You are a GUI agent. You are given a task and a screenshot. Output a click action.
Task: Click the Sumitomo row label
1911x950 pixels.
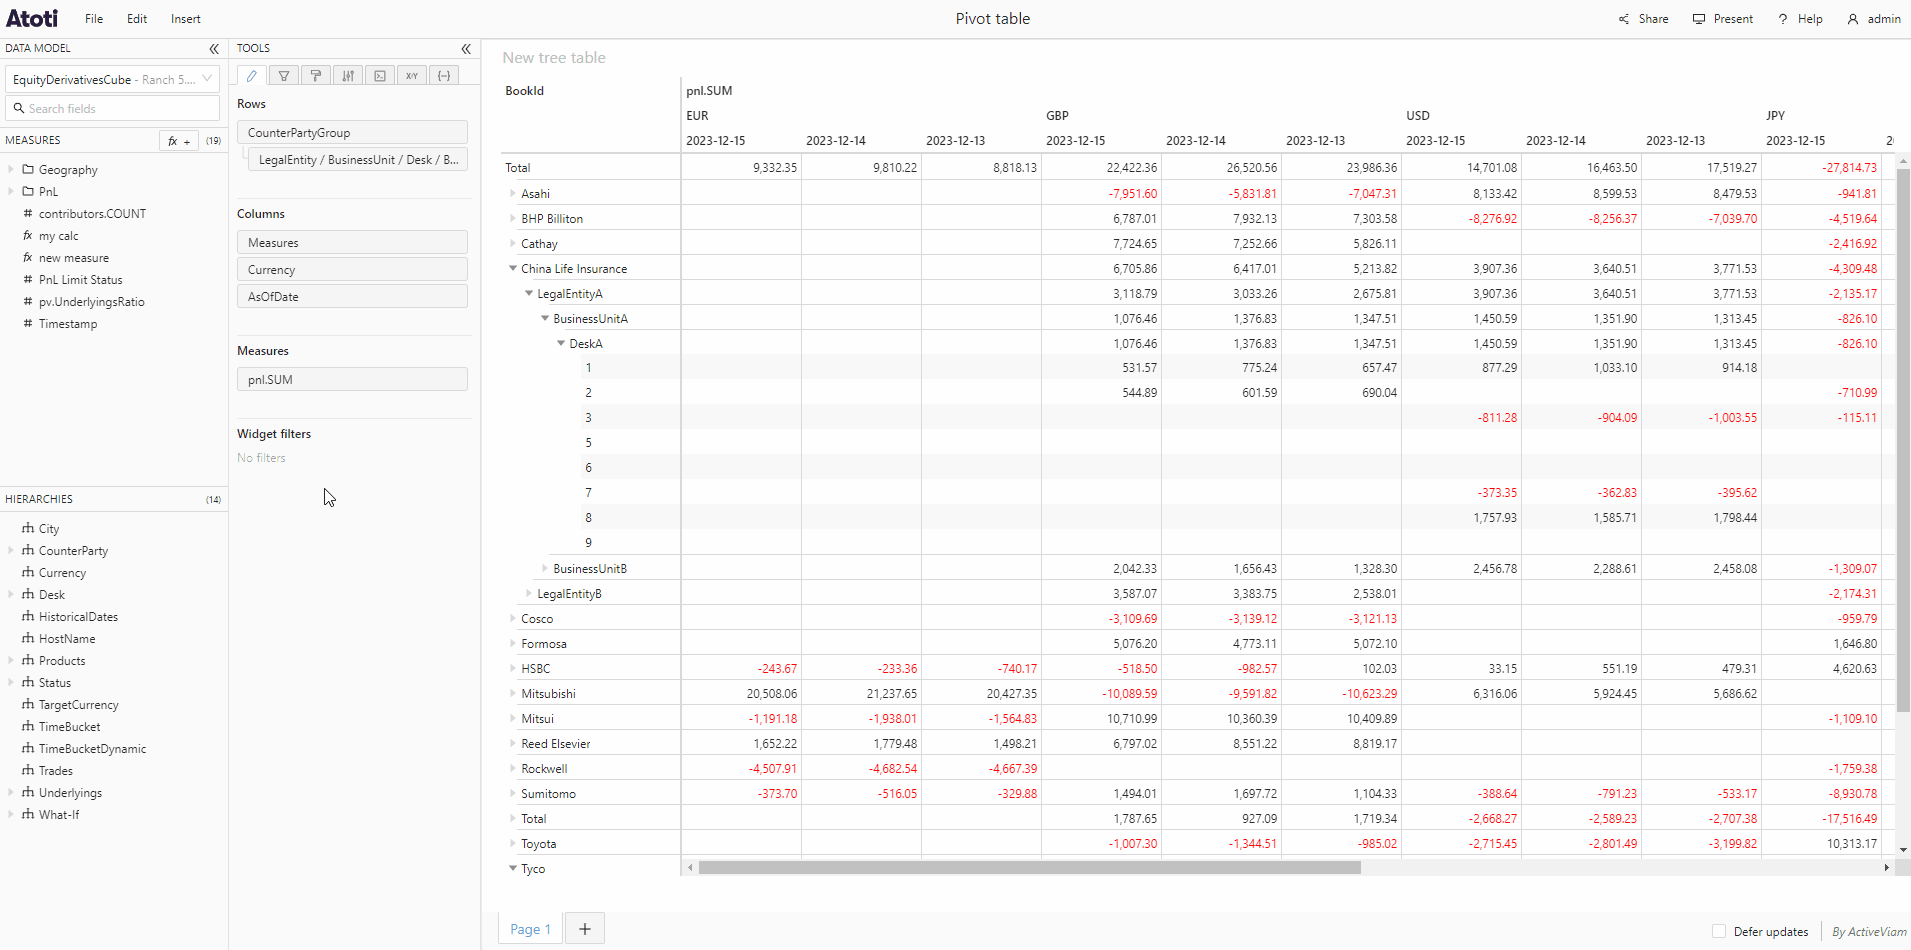(548, 793)
